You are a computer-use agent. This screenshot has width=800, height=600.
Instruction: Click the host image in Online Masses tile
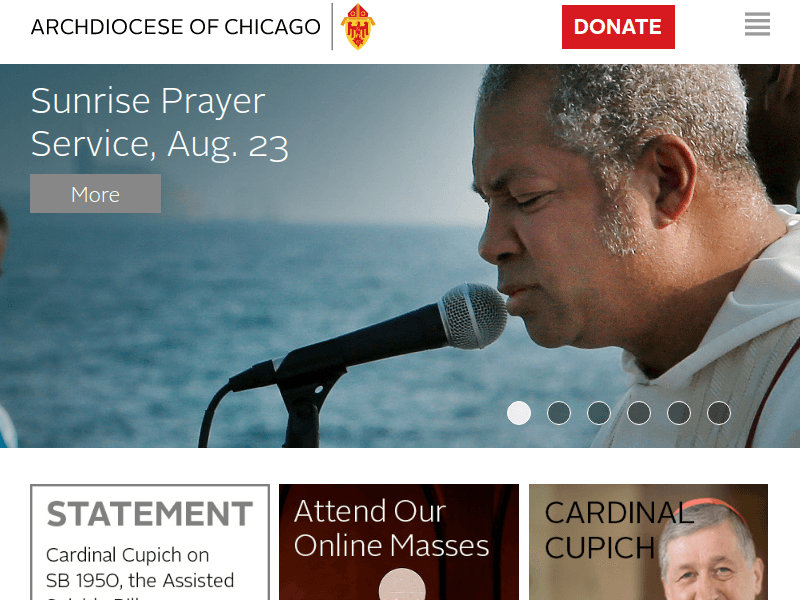402,585
